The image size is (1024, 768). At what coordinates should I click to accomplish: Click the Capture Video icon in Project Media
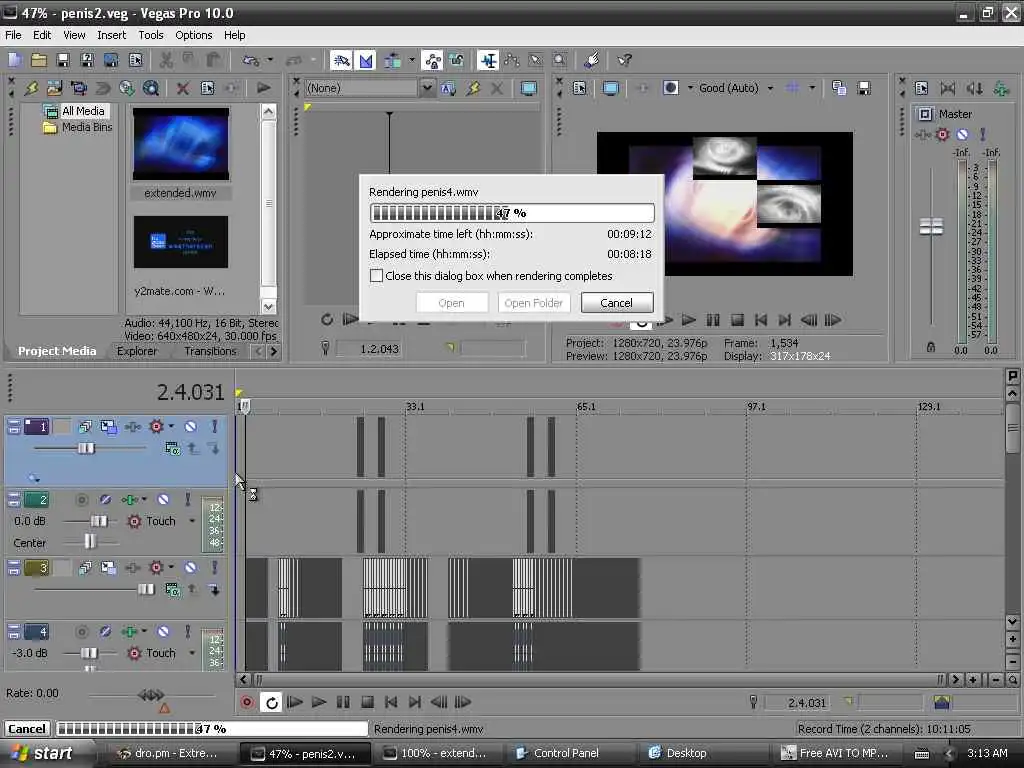78,88
